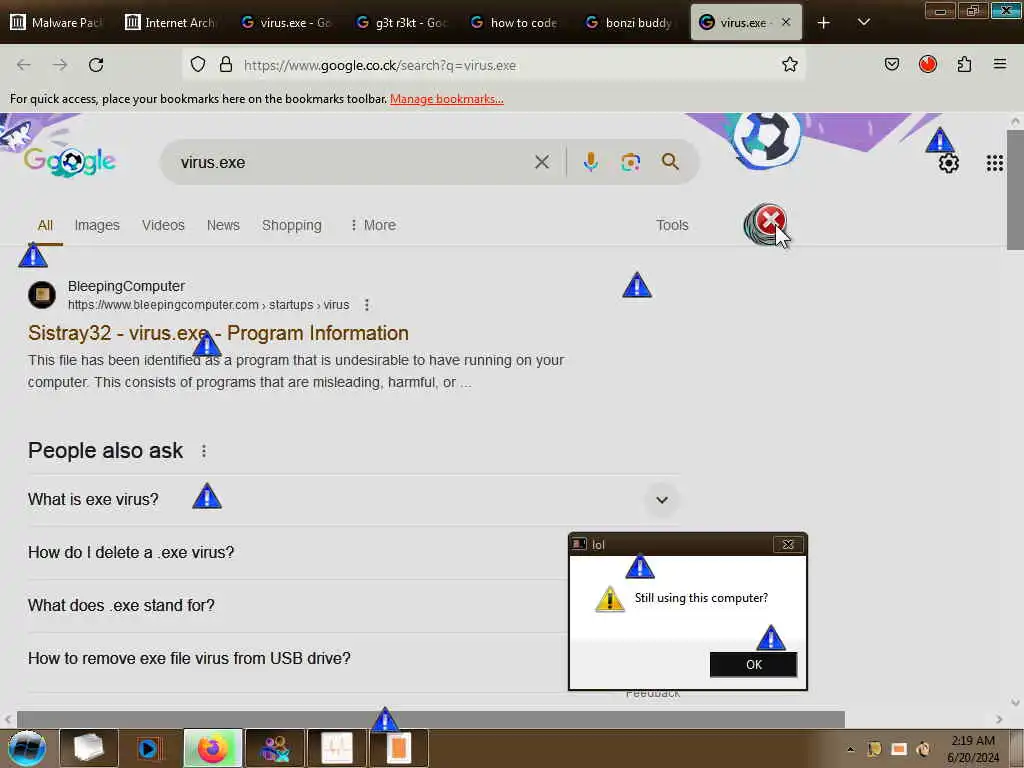Click the Google doodle logo
Image resolution: width=1024 pixels, height=768 pixels.
[x=69, y=161]
